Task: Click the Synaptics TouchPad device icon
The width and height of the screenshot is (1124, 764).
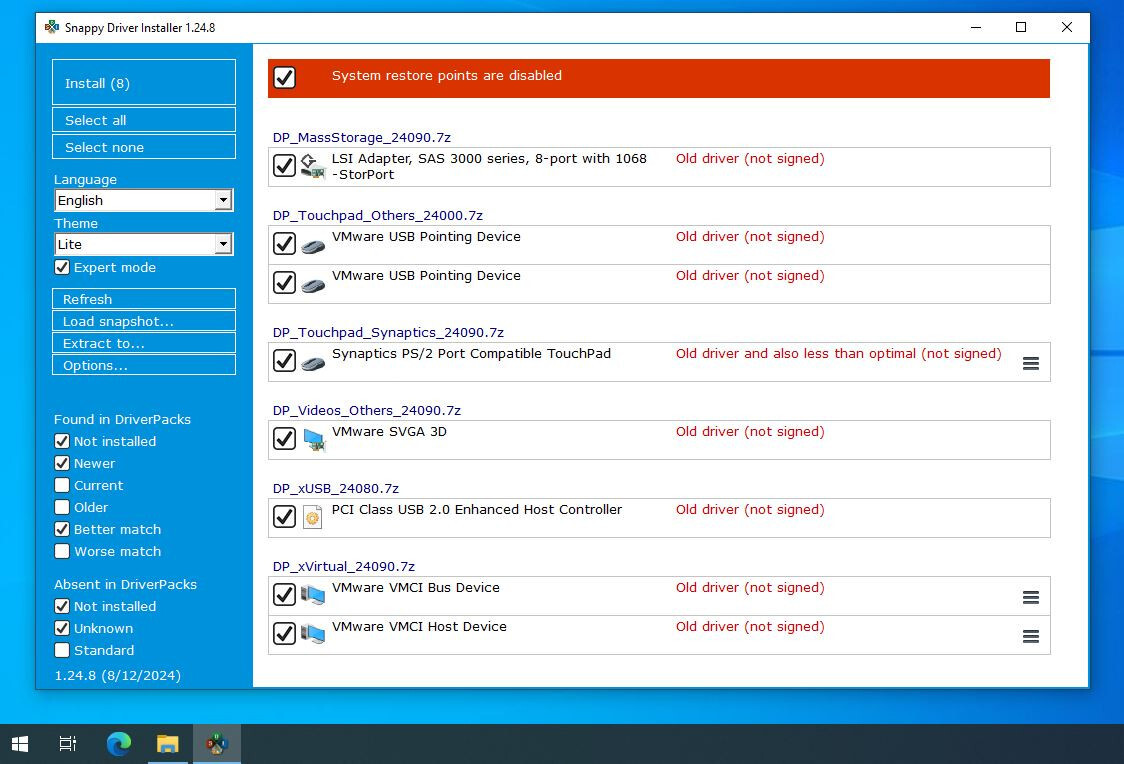Action: 313,362
